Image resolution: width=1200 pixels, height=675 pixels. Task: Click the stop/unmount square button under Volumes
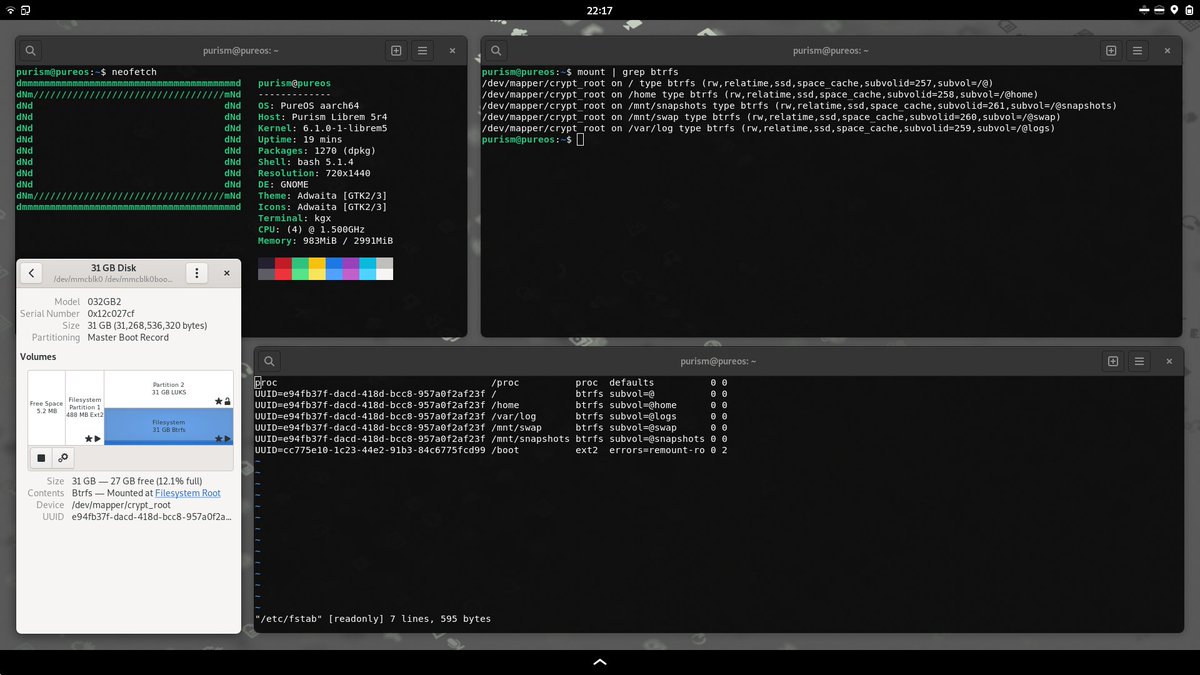coord(41,457)
